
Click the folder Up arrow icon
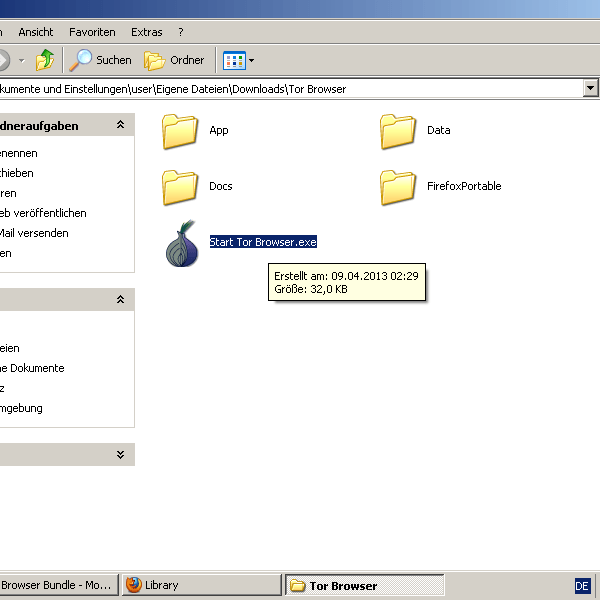pos(45,60)
